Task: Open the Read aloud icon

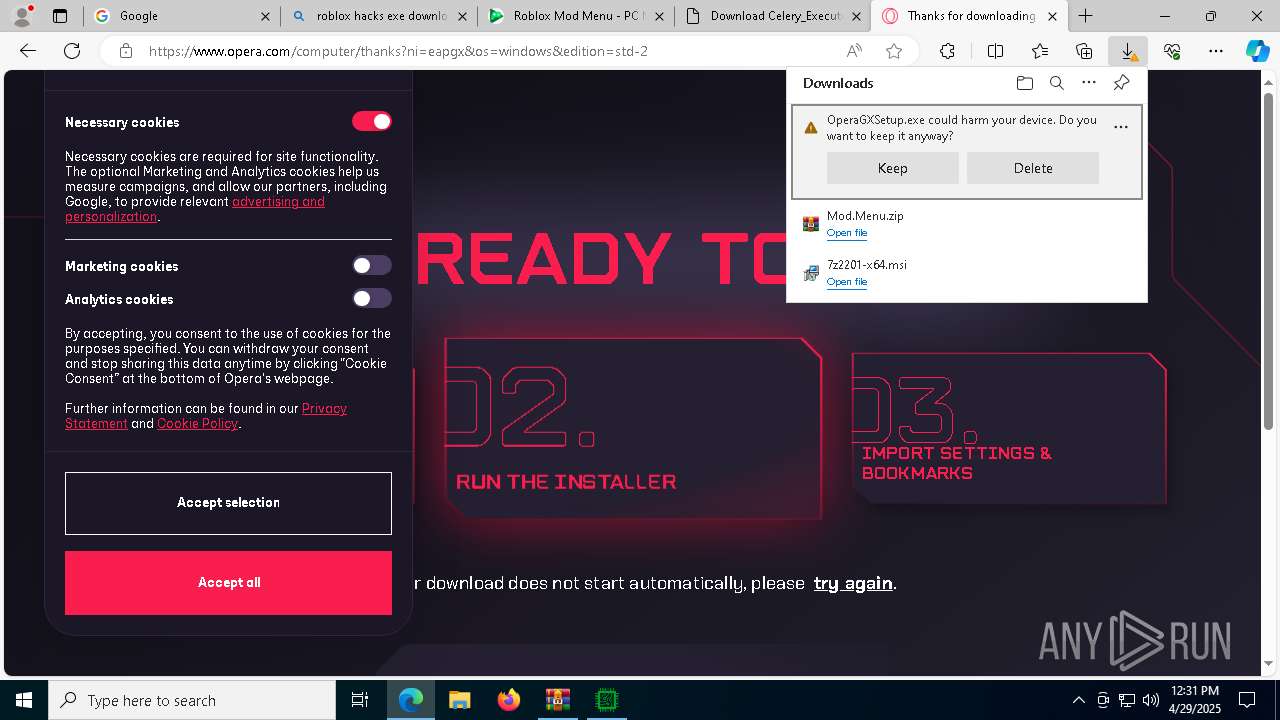Action: point(854,51)
